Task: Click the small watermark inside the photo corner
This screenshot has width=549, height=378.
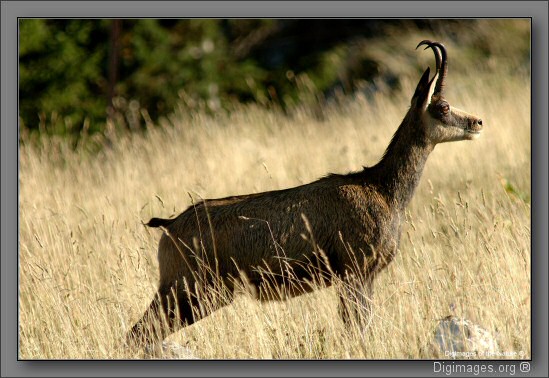Action: point(484,354)
